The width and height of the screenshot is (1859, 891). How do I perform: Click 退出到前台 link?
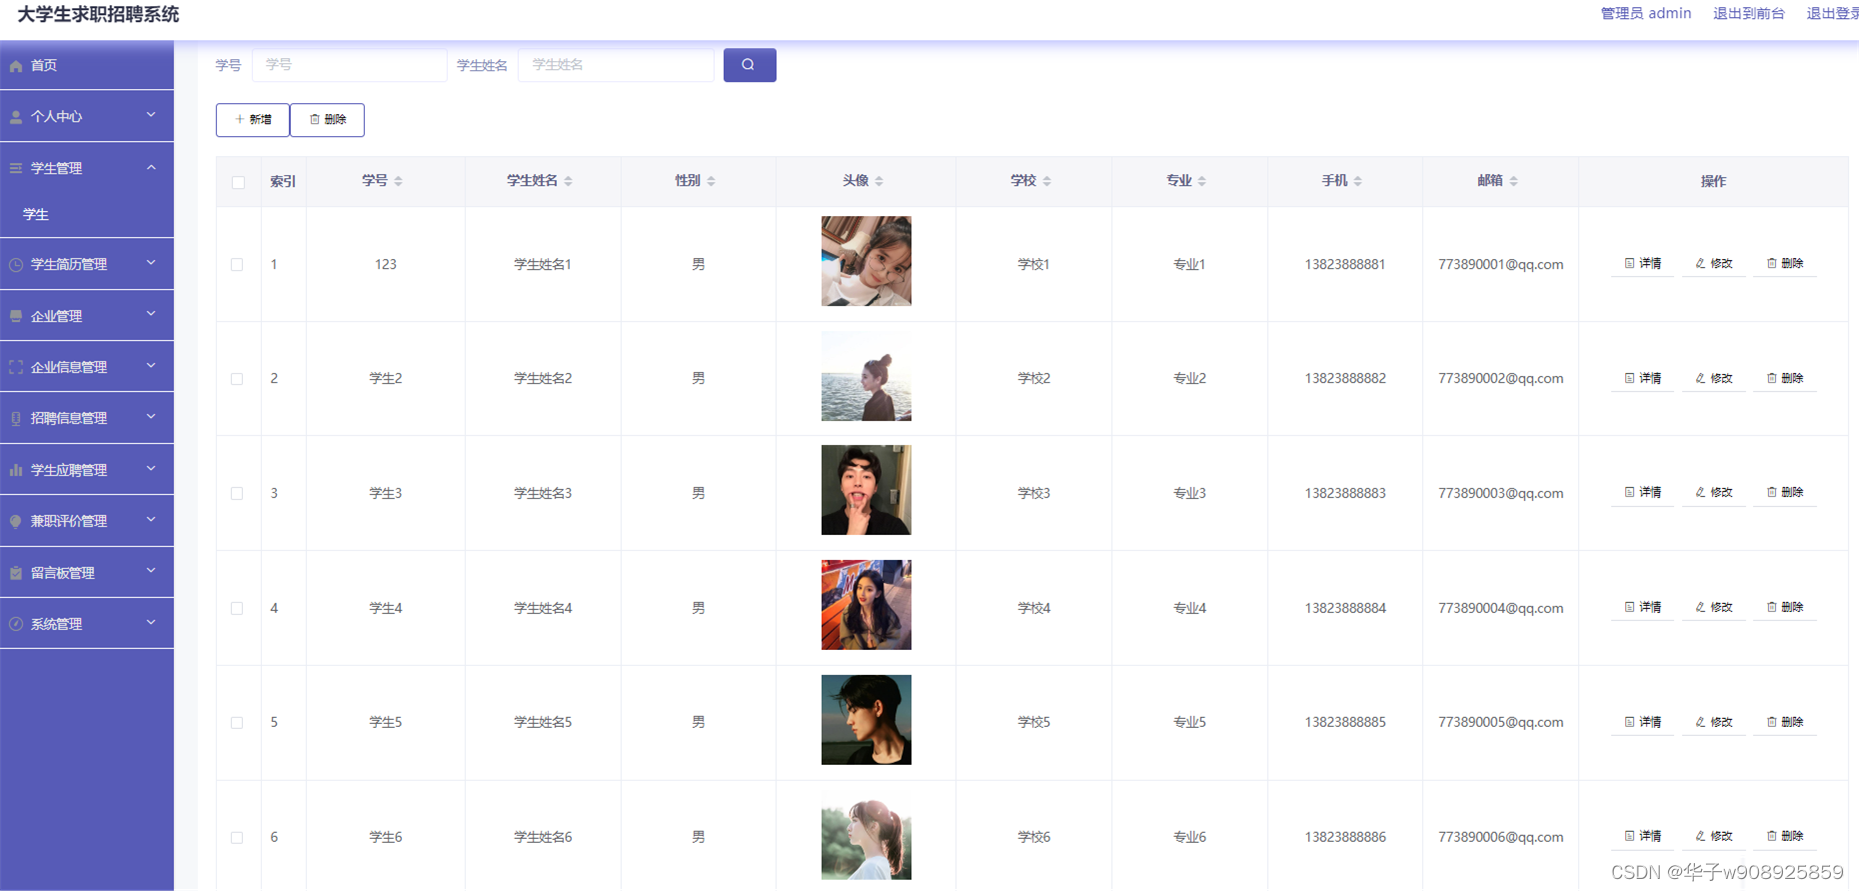(1749, 14)
